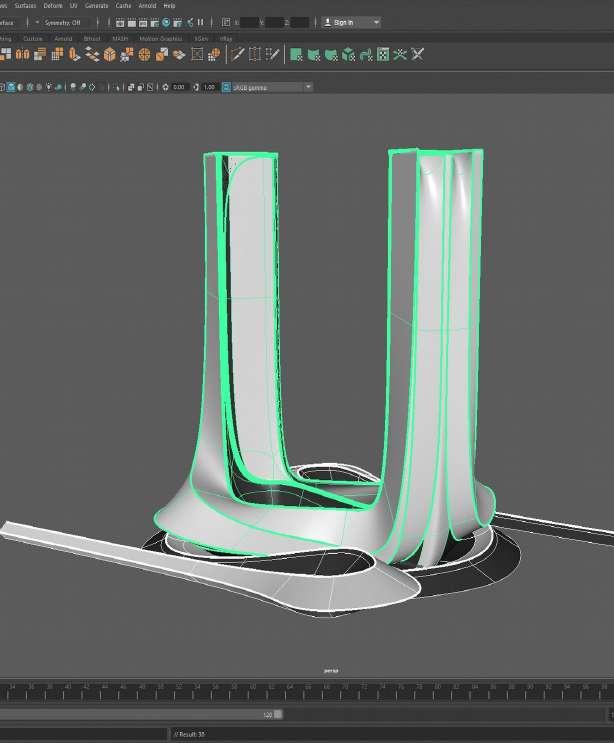Viewport: 614px width, 743px height.
Task: Click the green curved arrow shelf icon
Action: coord(365,54)
